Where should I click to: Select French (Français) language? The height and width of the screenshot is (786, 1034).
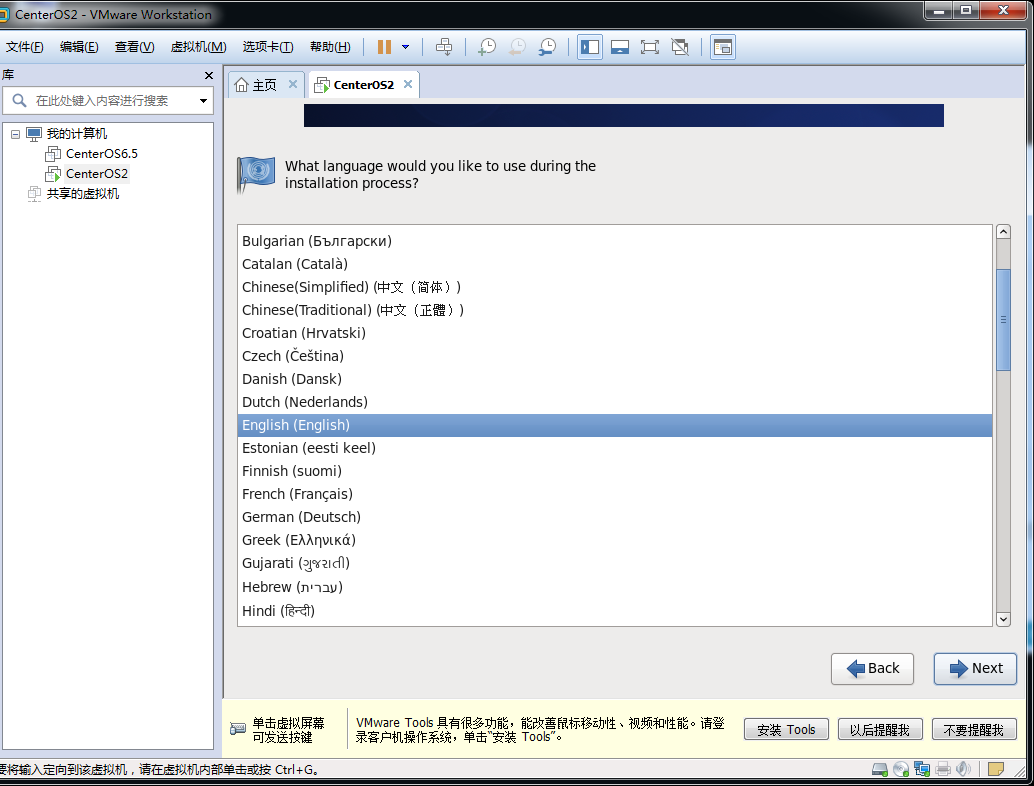[615, 495]
